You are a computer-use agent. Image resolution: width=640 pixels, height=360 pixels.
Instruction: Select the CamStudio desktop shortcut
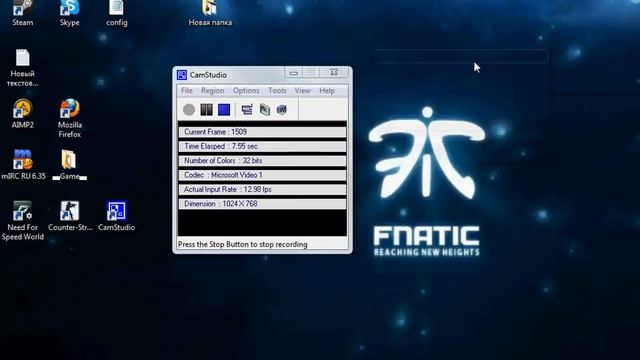[x=116, y=216]
